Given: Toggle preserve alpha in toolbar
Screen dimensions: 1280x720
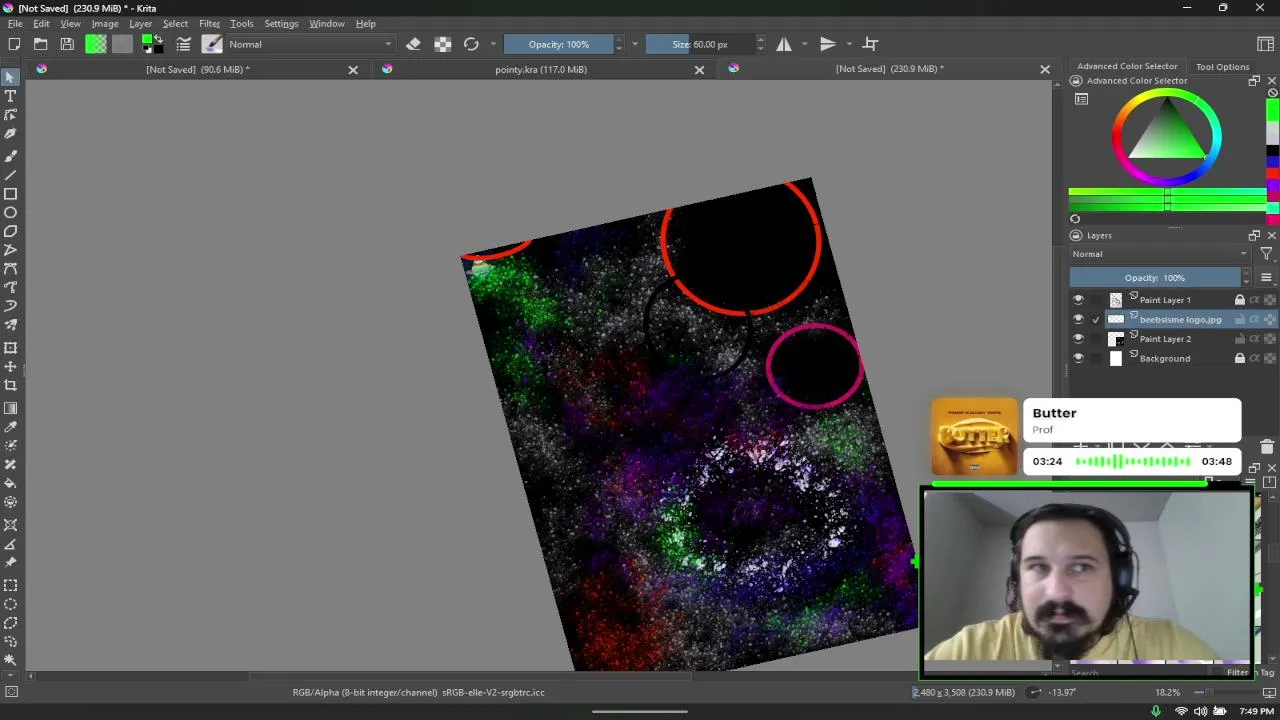Looking at the screenshot, I should tap(442, 44).
